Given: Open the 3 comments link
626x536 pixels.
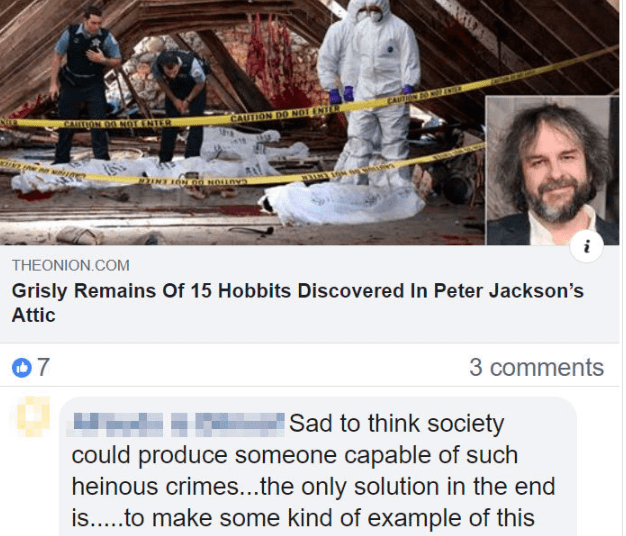Looking at the screenshot, I should pos(536,367).
